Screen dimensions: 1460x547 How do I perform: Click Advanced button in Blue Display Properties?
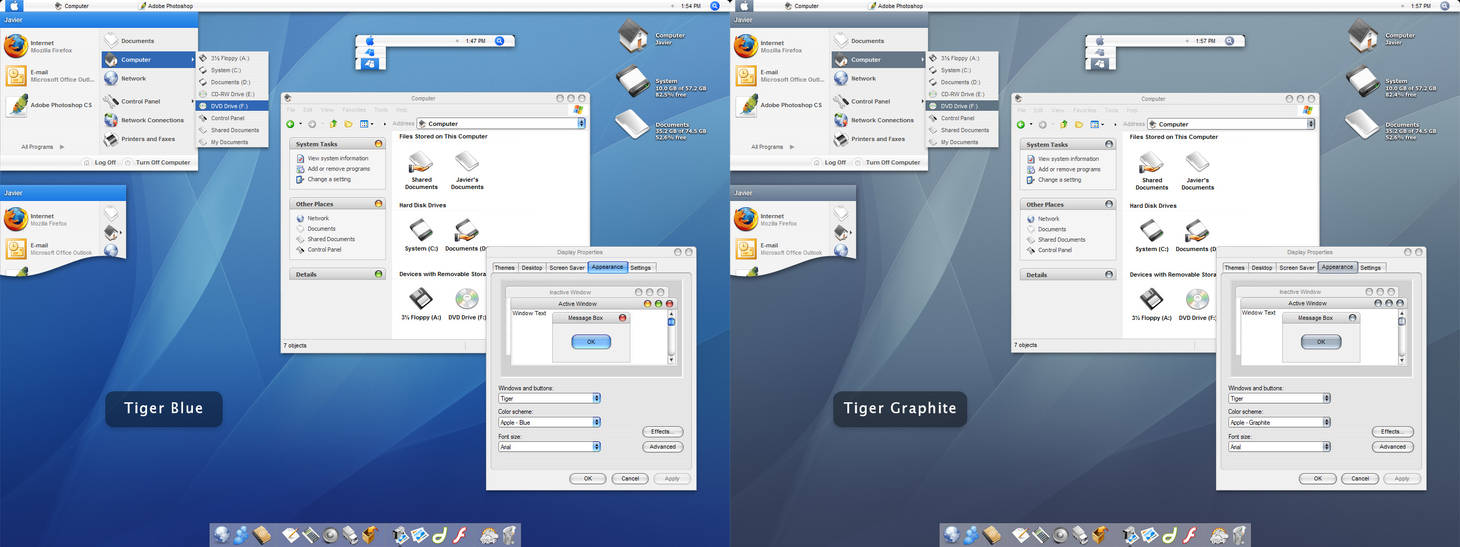tap(662, 447)
